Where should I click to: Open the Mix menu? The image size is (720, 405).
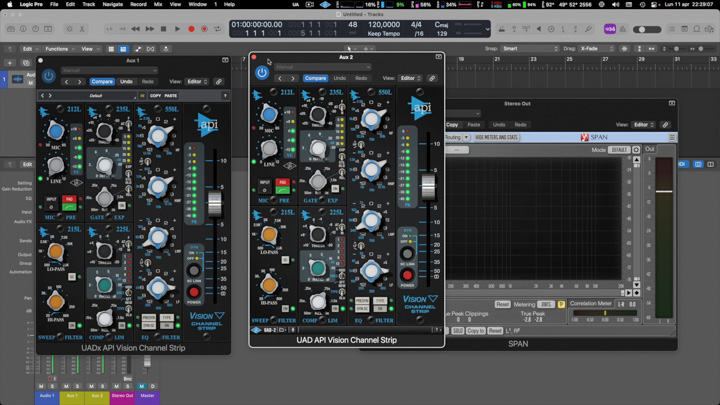158,4
